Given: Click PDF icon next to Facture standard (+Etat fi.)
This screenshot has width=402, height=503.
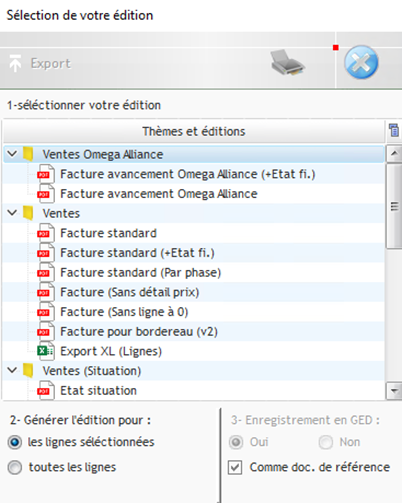Looking at the screenshot, I should point(46,253).
